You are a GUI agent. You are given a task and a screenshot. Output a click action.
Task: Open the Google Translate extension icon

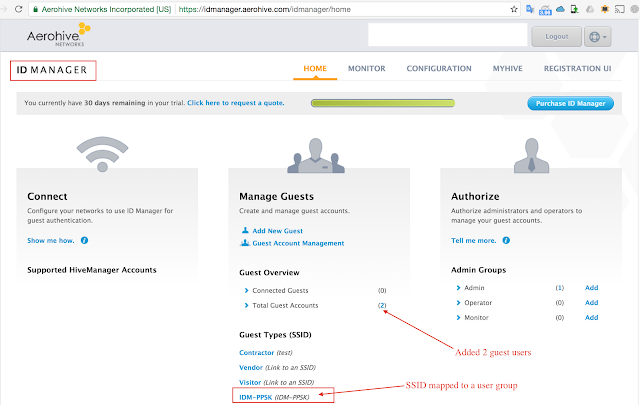click(x=530, y=9)
